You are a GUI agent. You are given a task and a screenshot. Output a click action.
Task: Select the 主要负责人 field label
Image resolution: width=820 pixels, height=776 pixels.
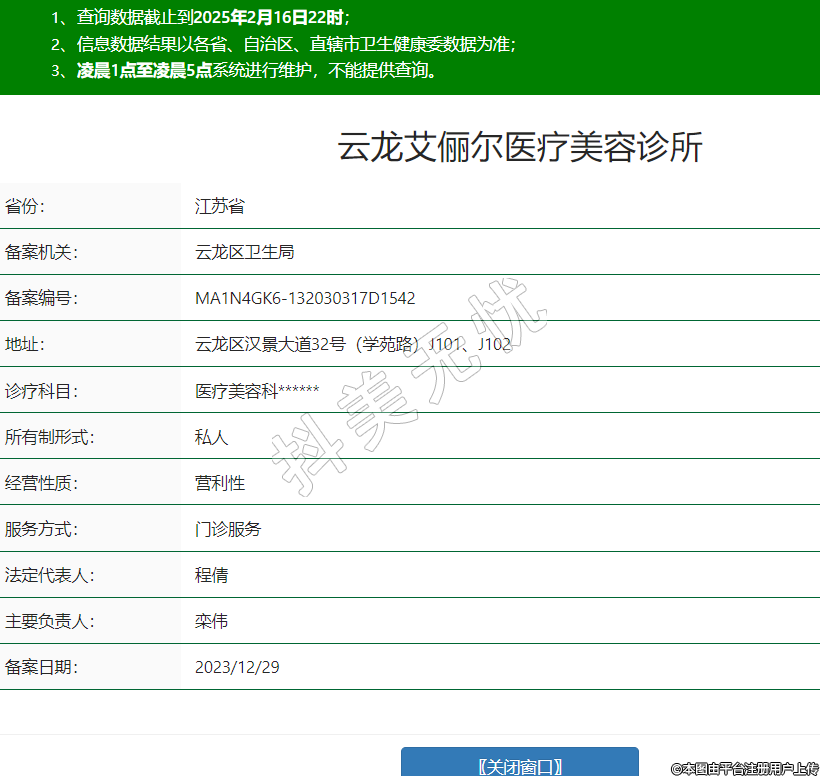[x=49, y=621]
